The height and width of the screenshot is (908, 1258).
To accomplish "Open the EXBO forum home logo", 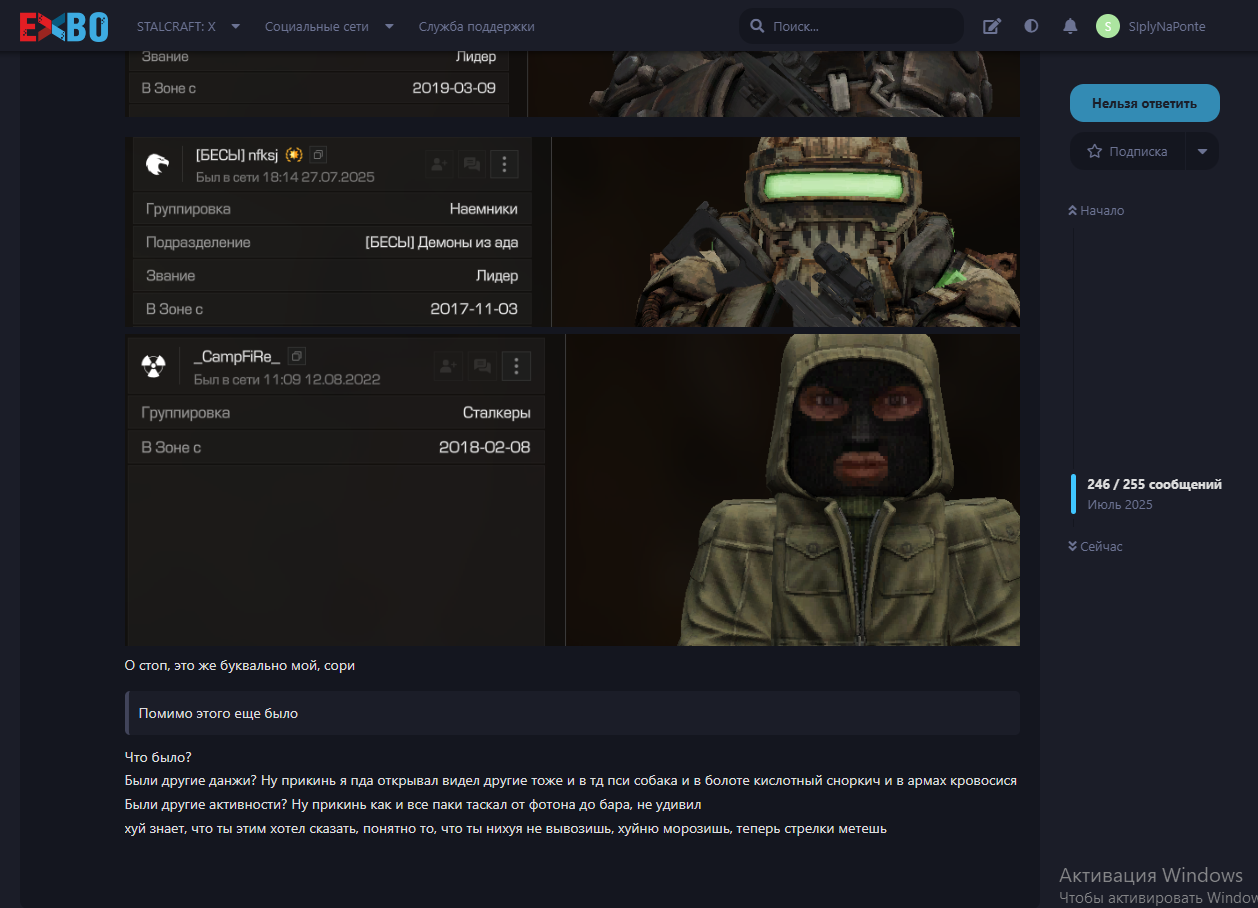I will tap(64, 26).
